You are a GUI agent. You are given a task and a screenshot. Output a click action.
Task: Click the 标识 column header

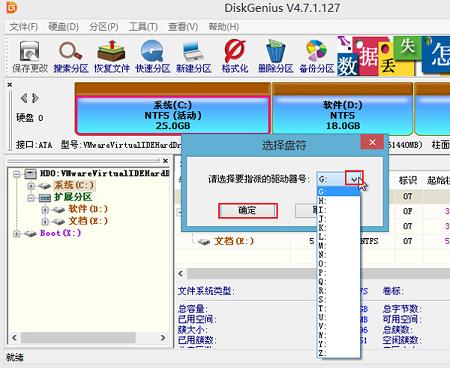[408, 180]
